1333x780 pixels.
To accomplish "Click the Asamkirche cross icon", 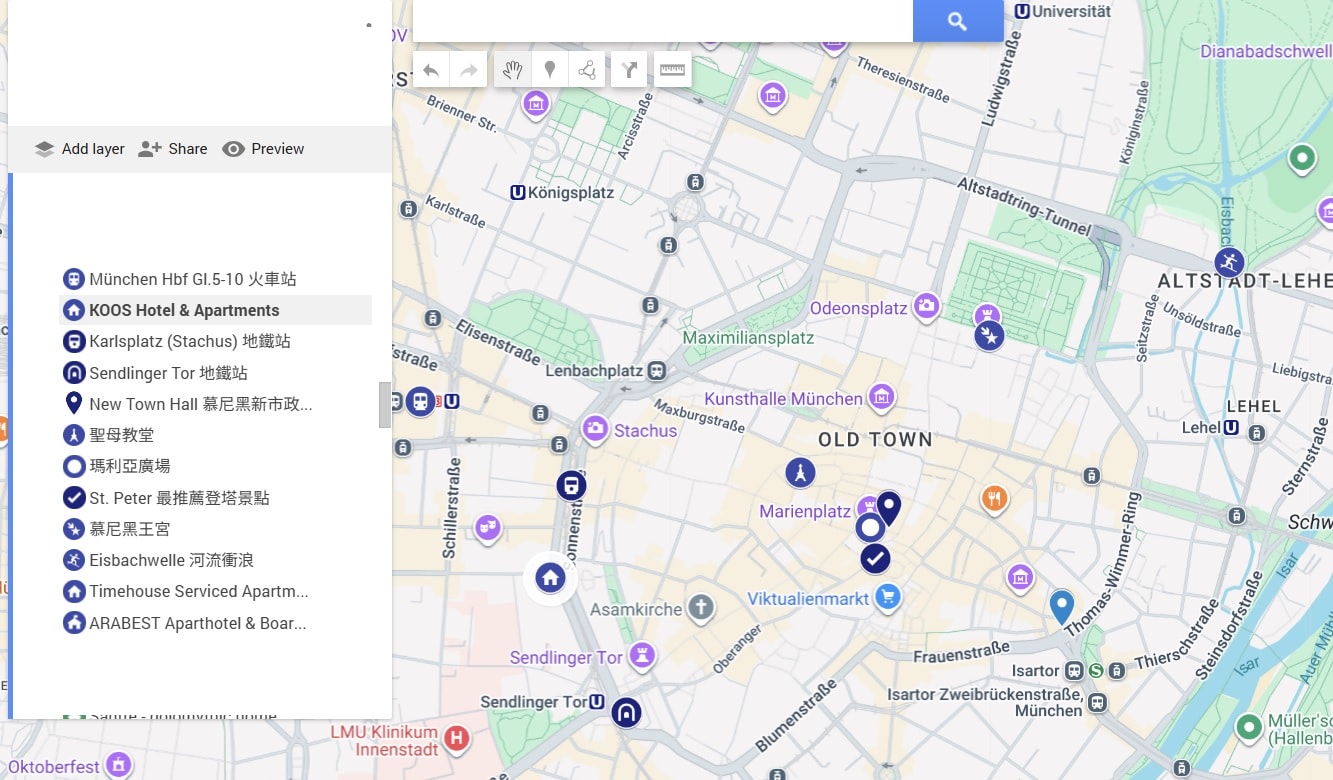I will [x=701, y=608].
